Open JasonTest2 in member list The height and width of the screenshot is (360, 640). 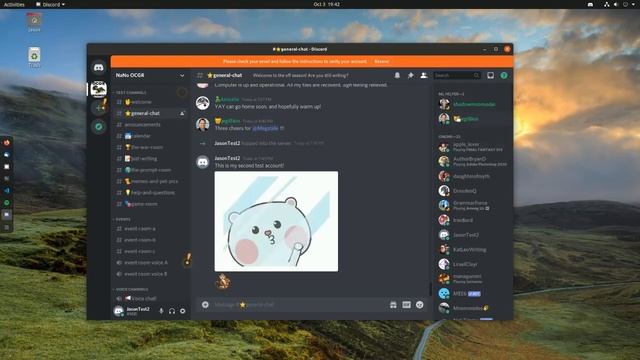tap(473, 235)
